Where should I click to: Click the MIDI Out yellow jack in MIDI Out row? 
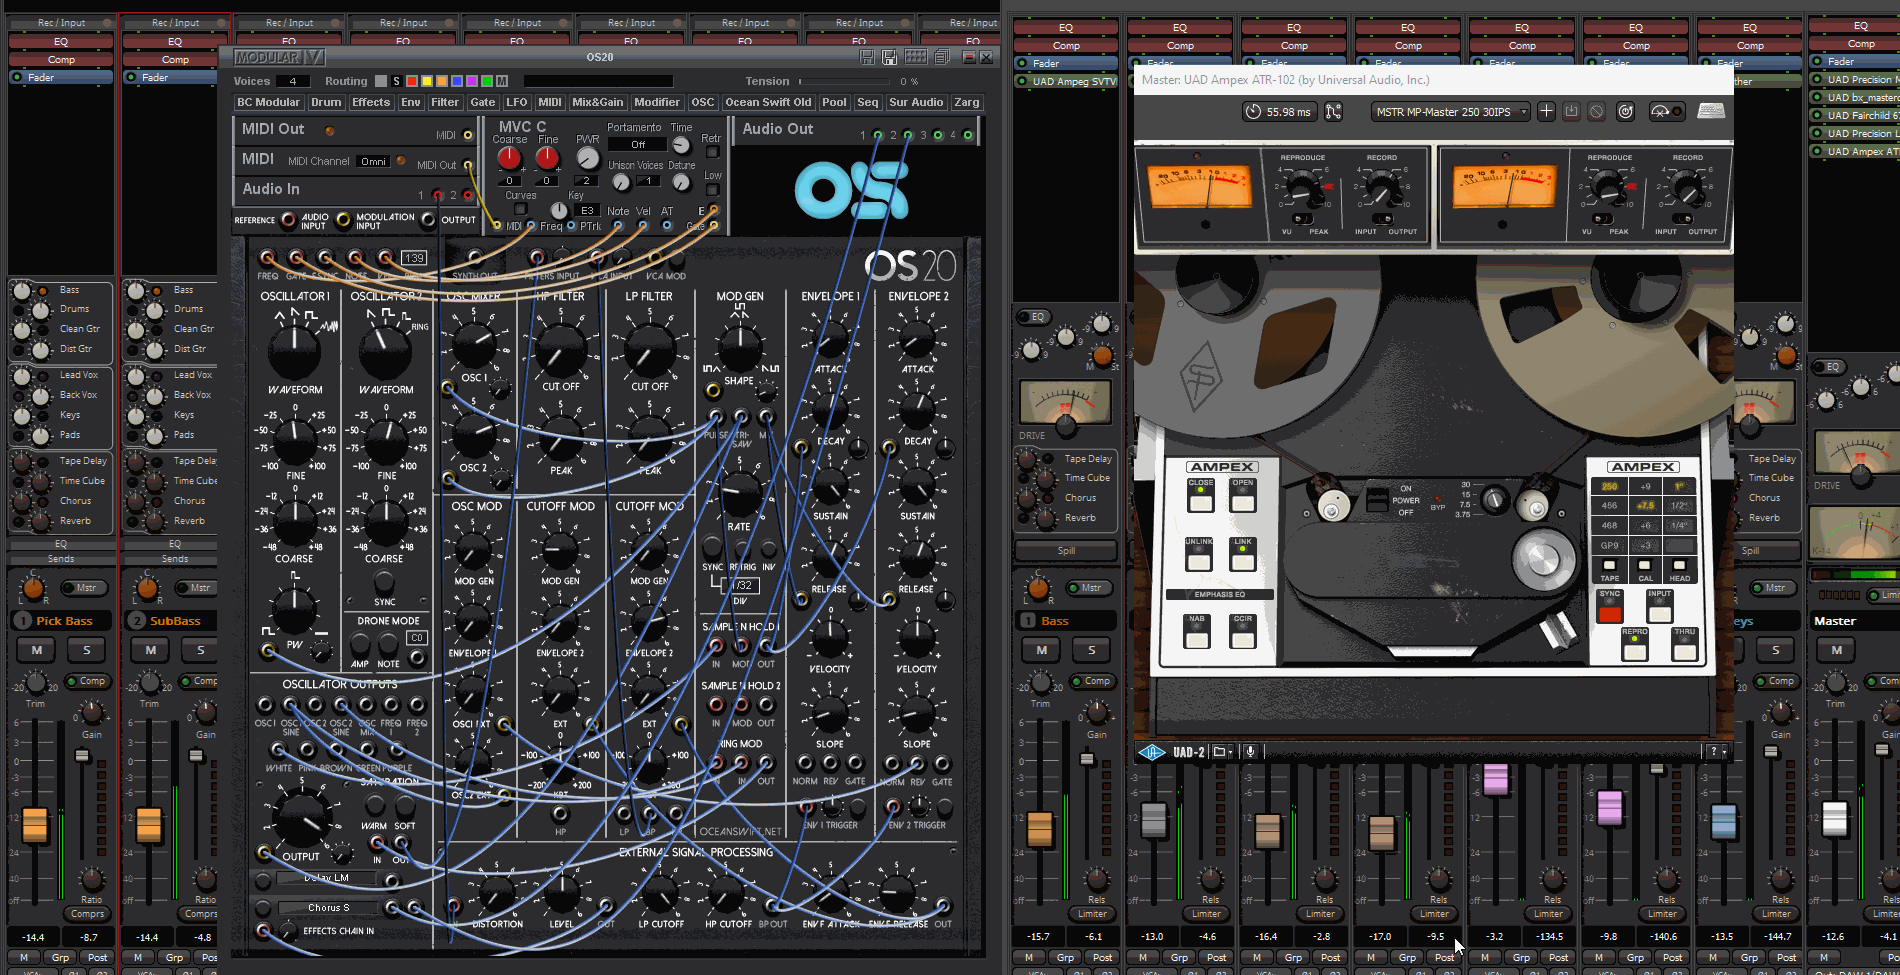pos(468,135)
